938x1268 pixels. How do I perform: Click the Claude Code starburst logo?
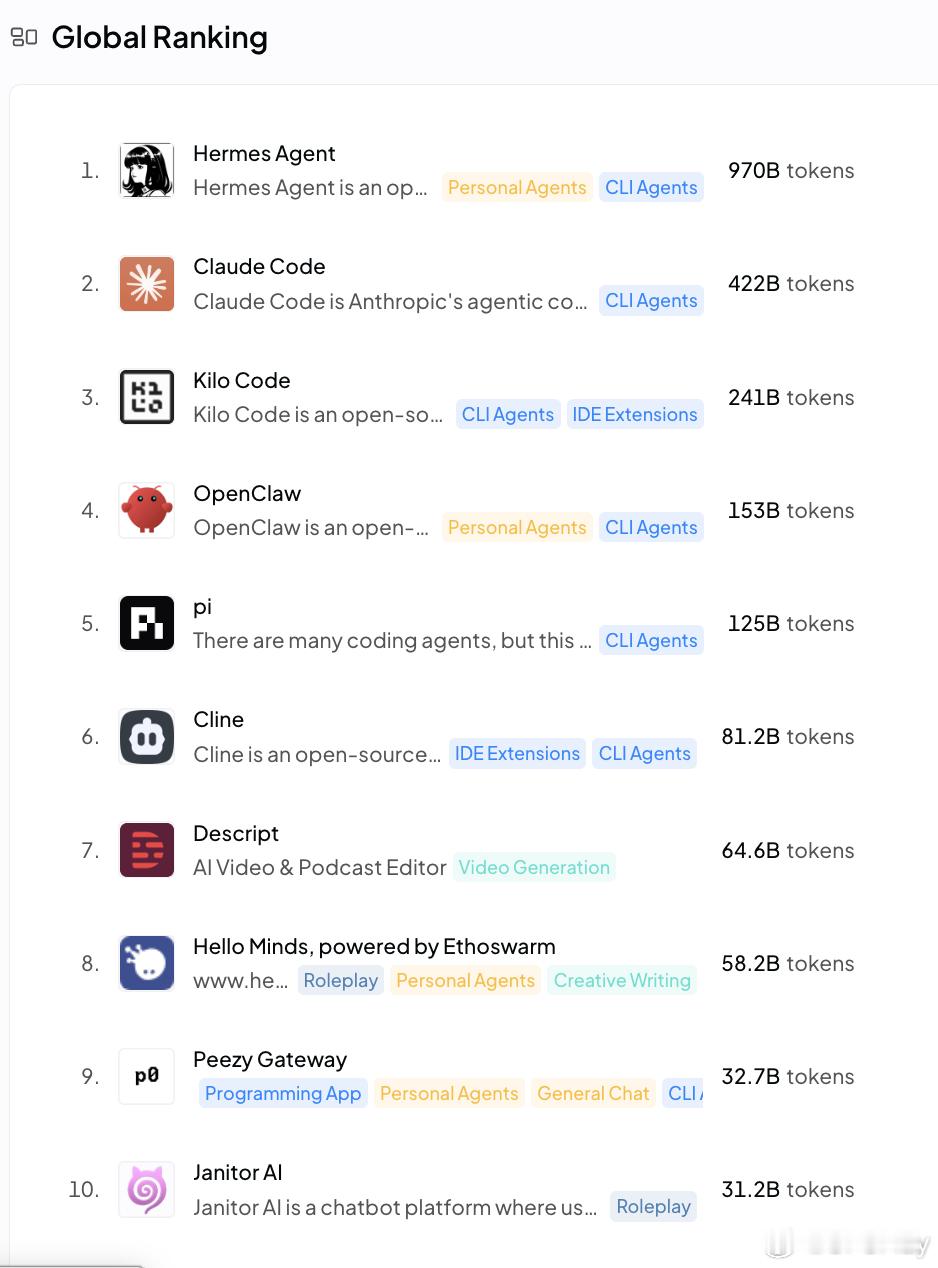[x=147, y=283]
